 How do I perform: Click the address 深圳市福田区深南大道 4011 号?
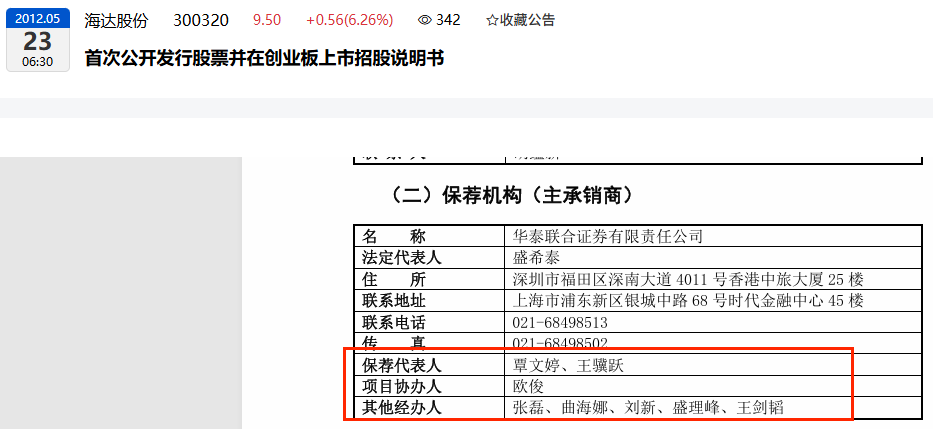point(621,279)
